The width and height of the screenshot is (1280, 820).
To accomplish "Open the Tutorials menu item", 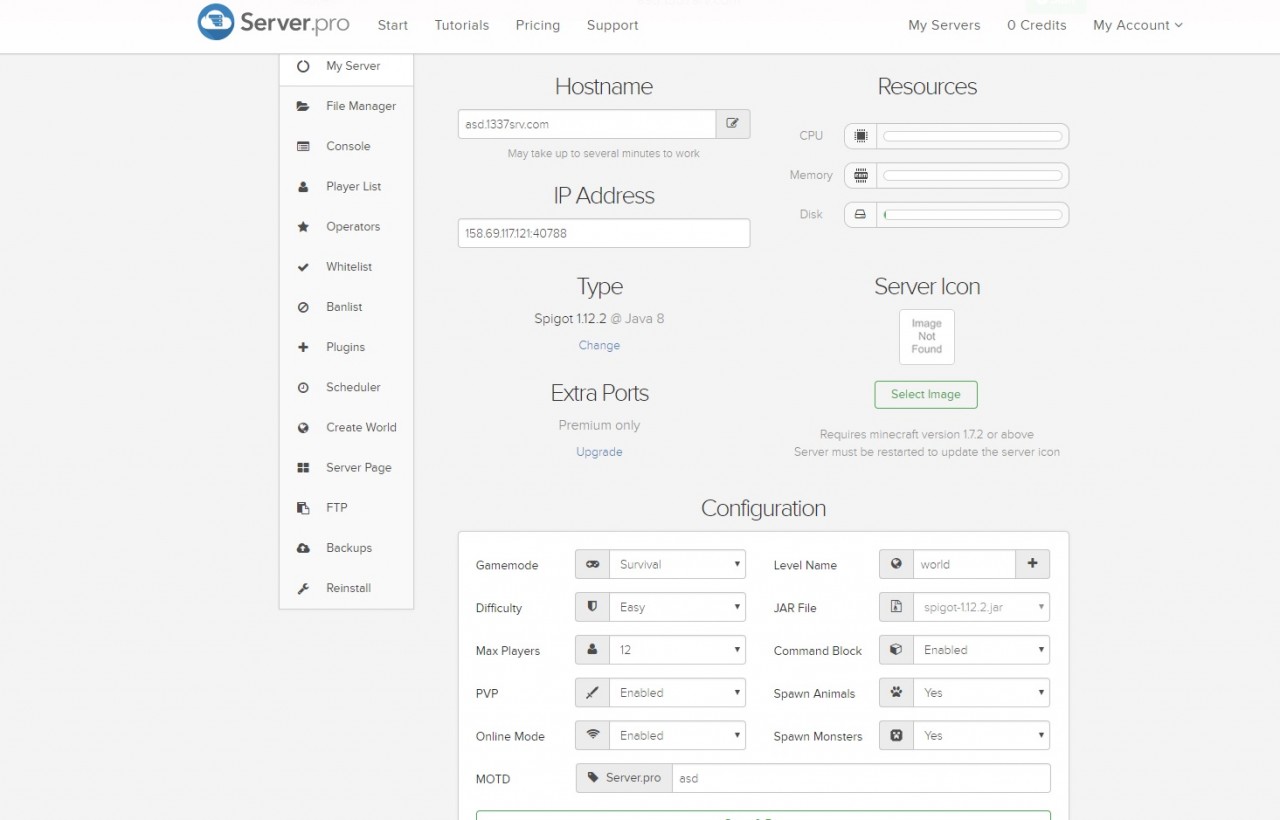I will (x=462, y=25).
